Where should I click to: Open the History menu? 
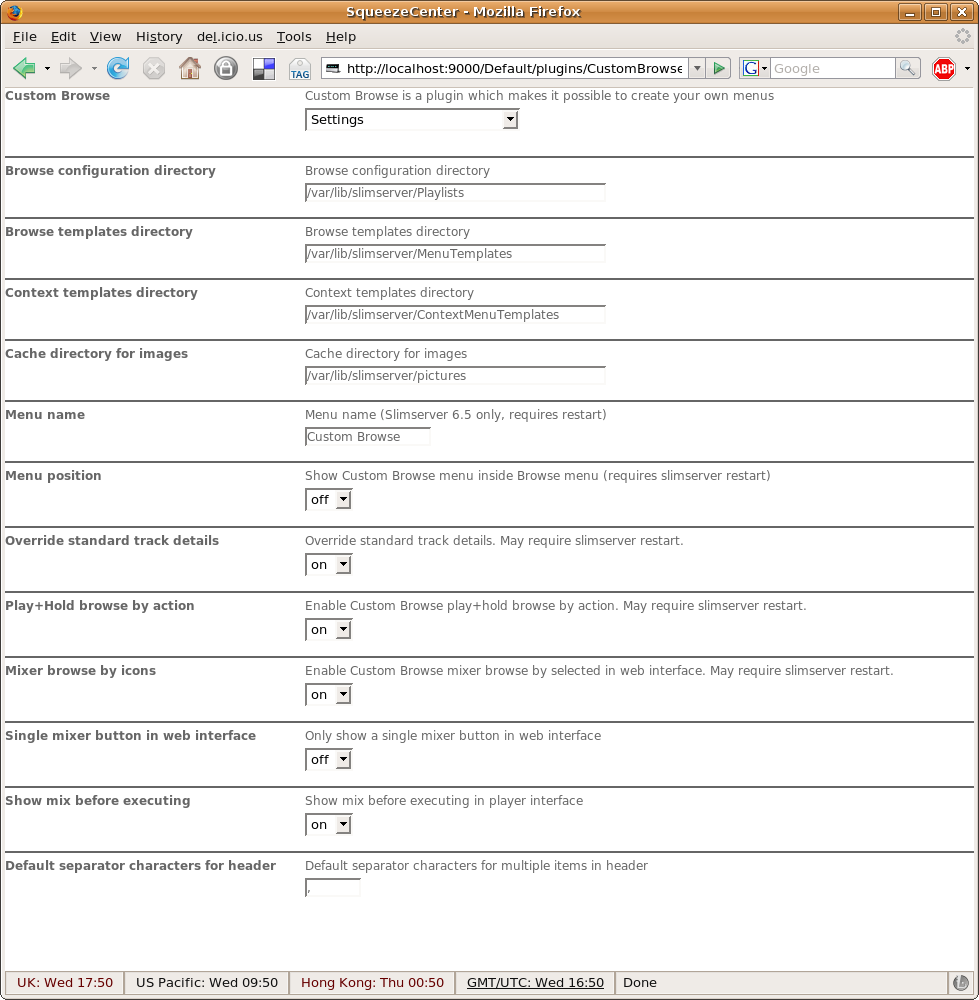[159, 36]
